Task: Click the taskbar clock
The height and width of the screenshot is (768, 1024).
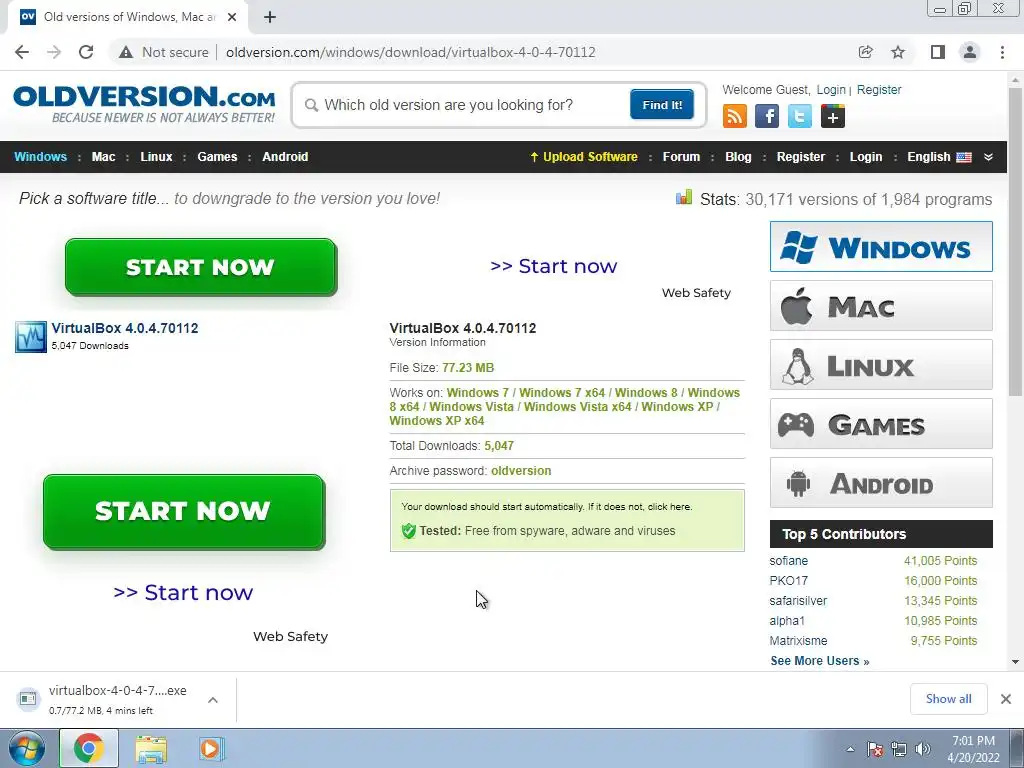Action: [x=973, y=749]
